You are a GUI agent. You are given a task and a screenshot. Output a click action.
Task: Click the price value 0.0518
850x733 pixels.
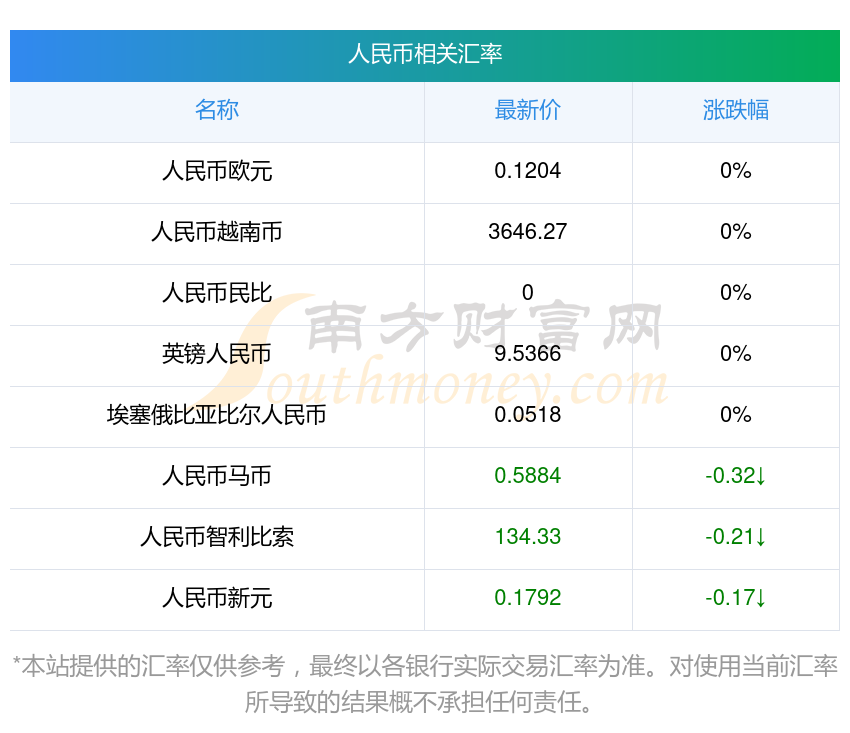pyautogui.click(x=527, y=415)
